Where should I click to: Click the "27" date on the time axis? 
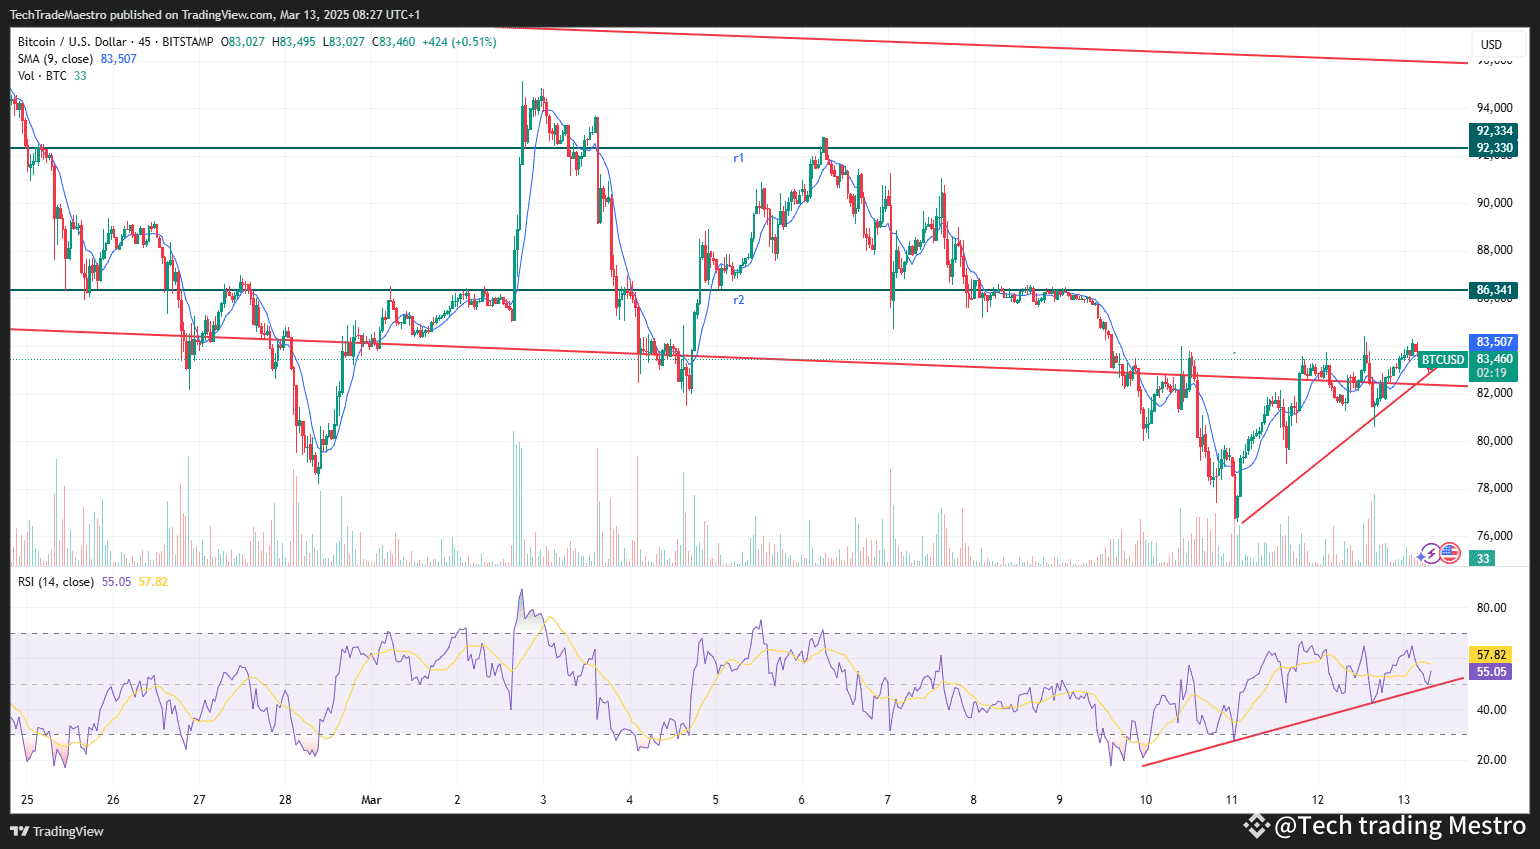pyautogui.click(x=199, y=800)
